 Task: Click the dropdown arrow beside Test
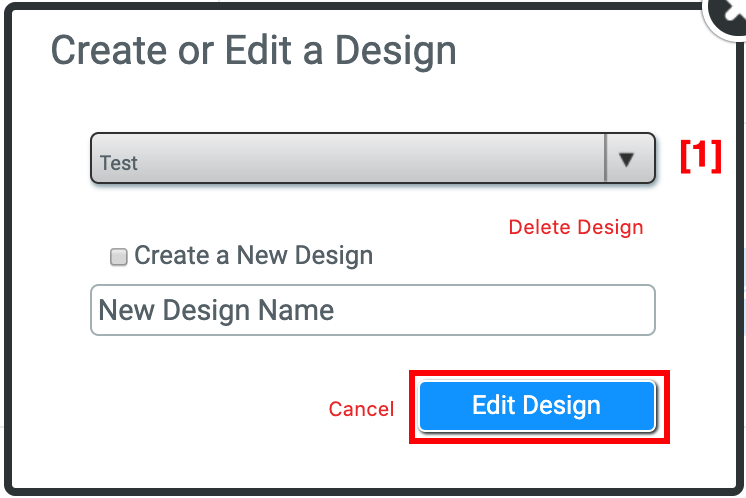[x=628, y=160]
